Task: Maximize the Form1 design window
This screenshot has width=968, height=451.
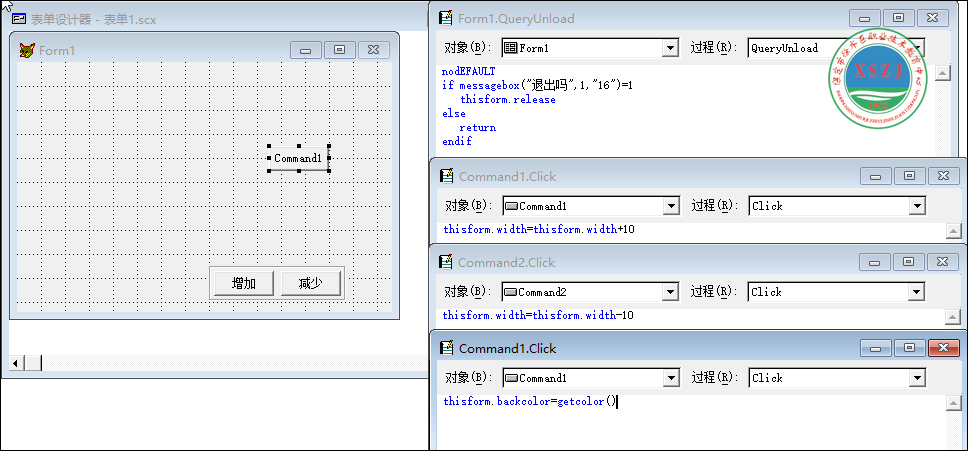Action: pyautogui.click(x=340, y=50)
